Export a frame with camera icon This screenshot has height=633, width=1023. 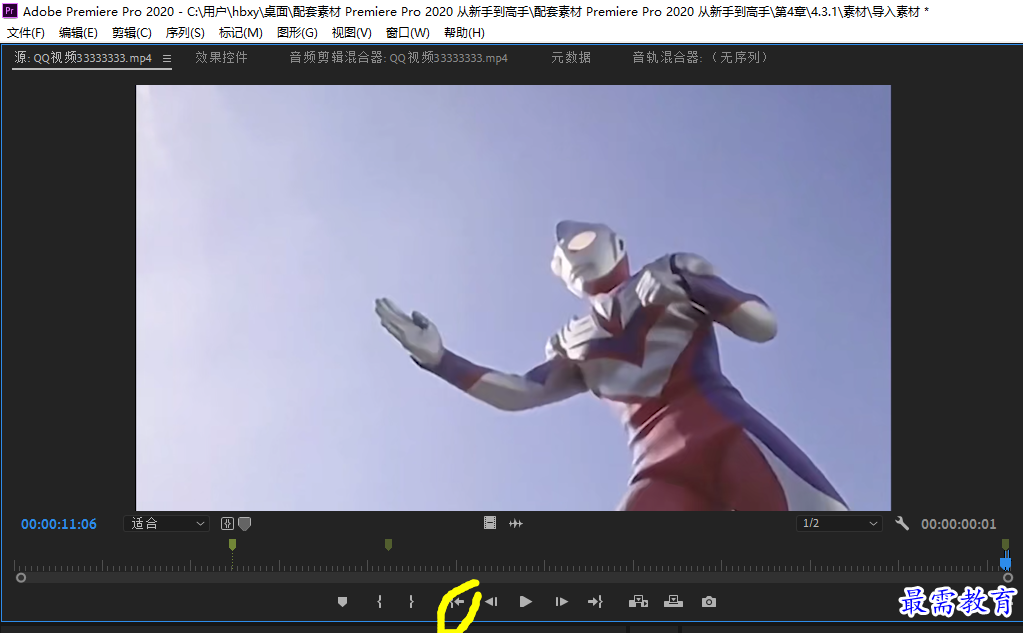click(709, 602)
